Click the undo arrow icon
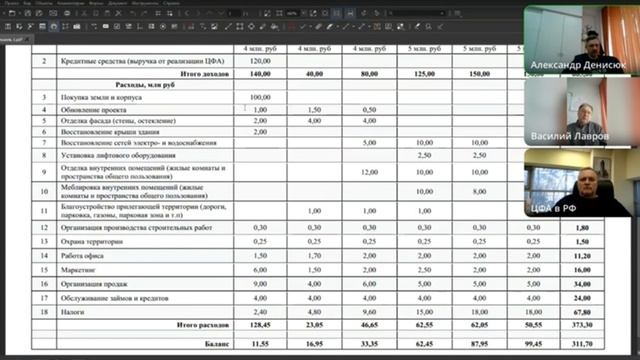 [x=132, y=13]
